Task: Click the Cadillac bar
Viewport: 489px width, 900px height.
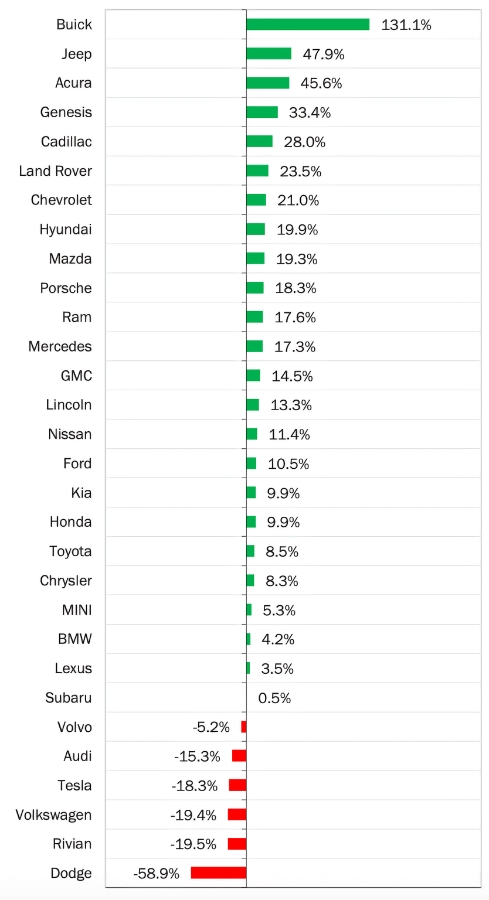Action: click(259, 142)
